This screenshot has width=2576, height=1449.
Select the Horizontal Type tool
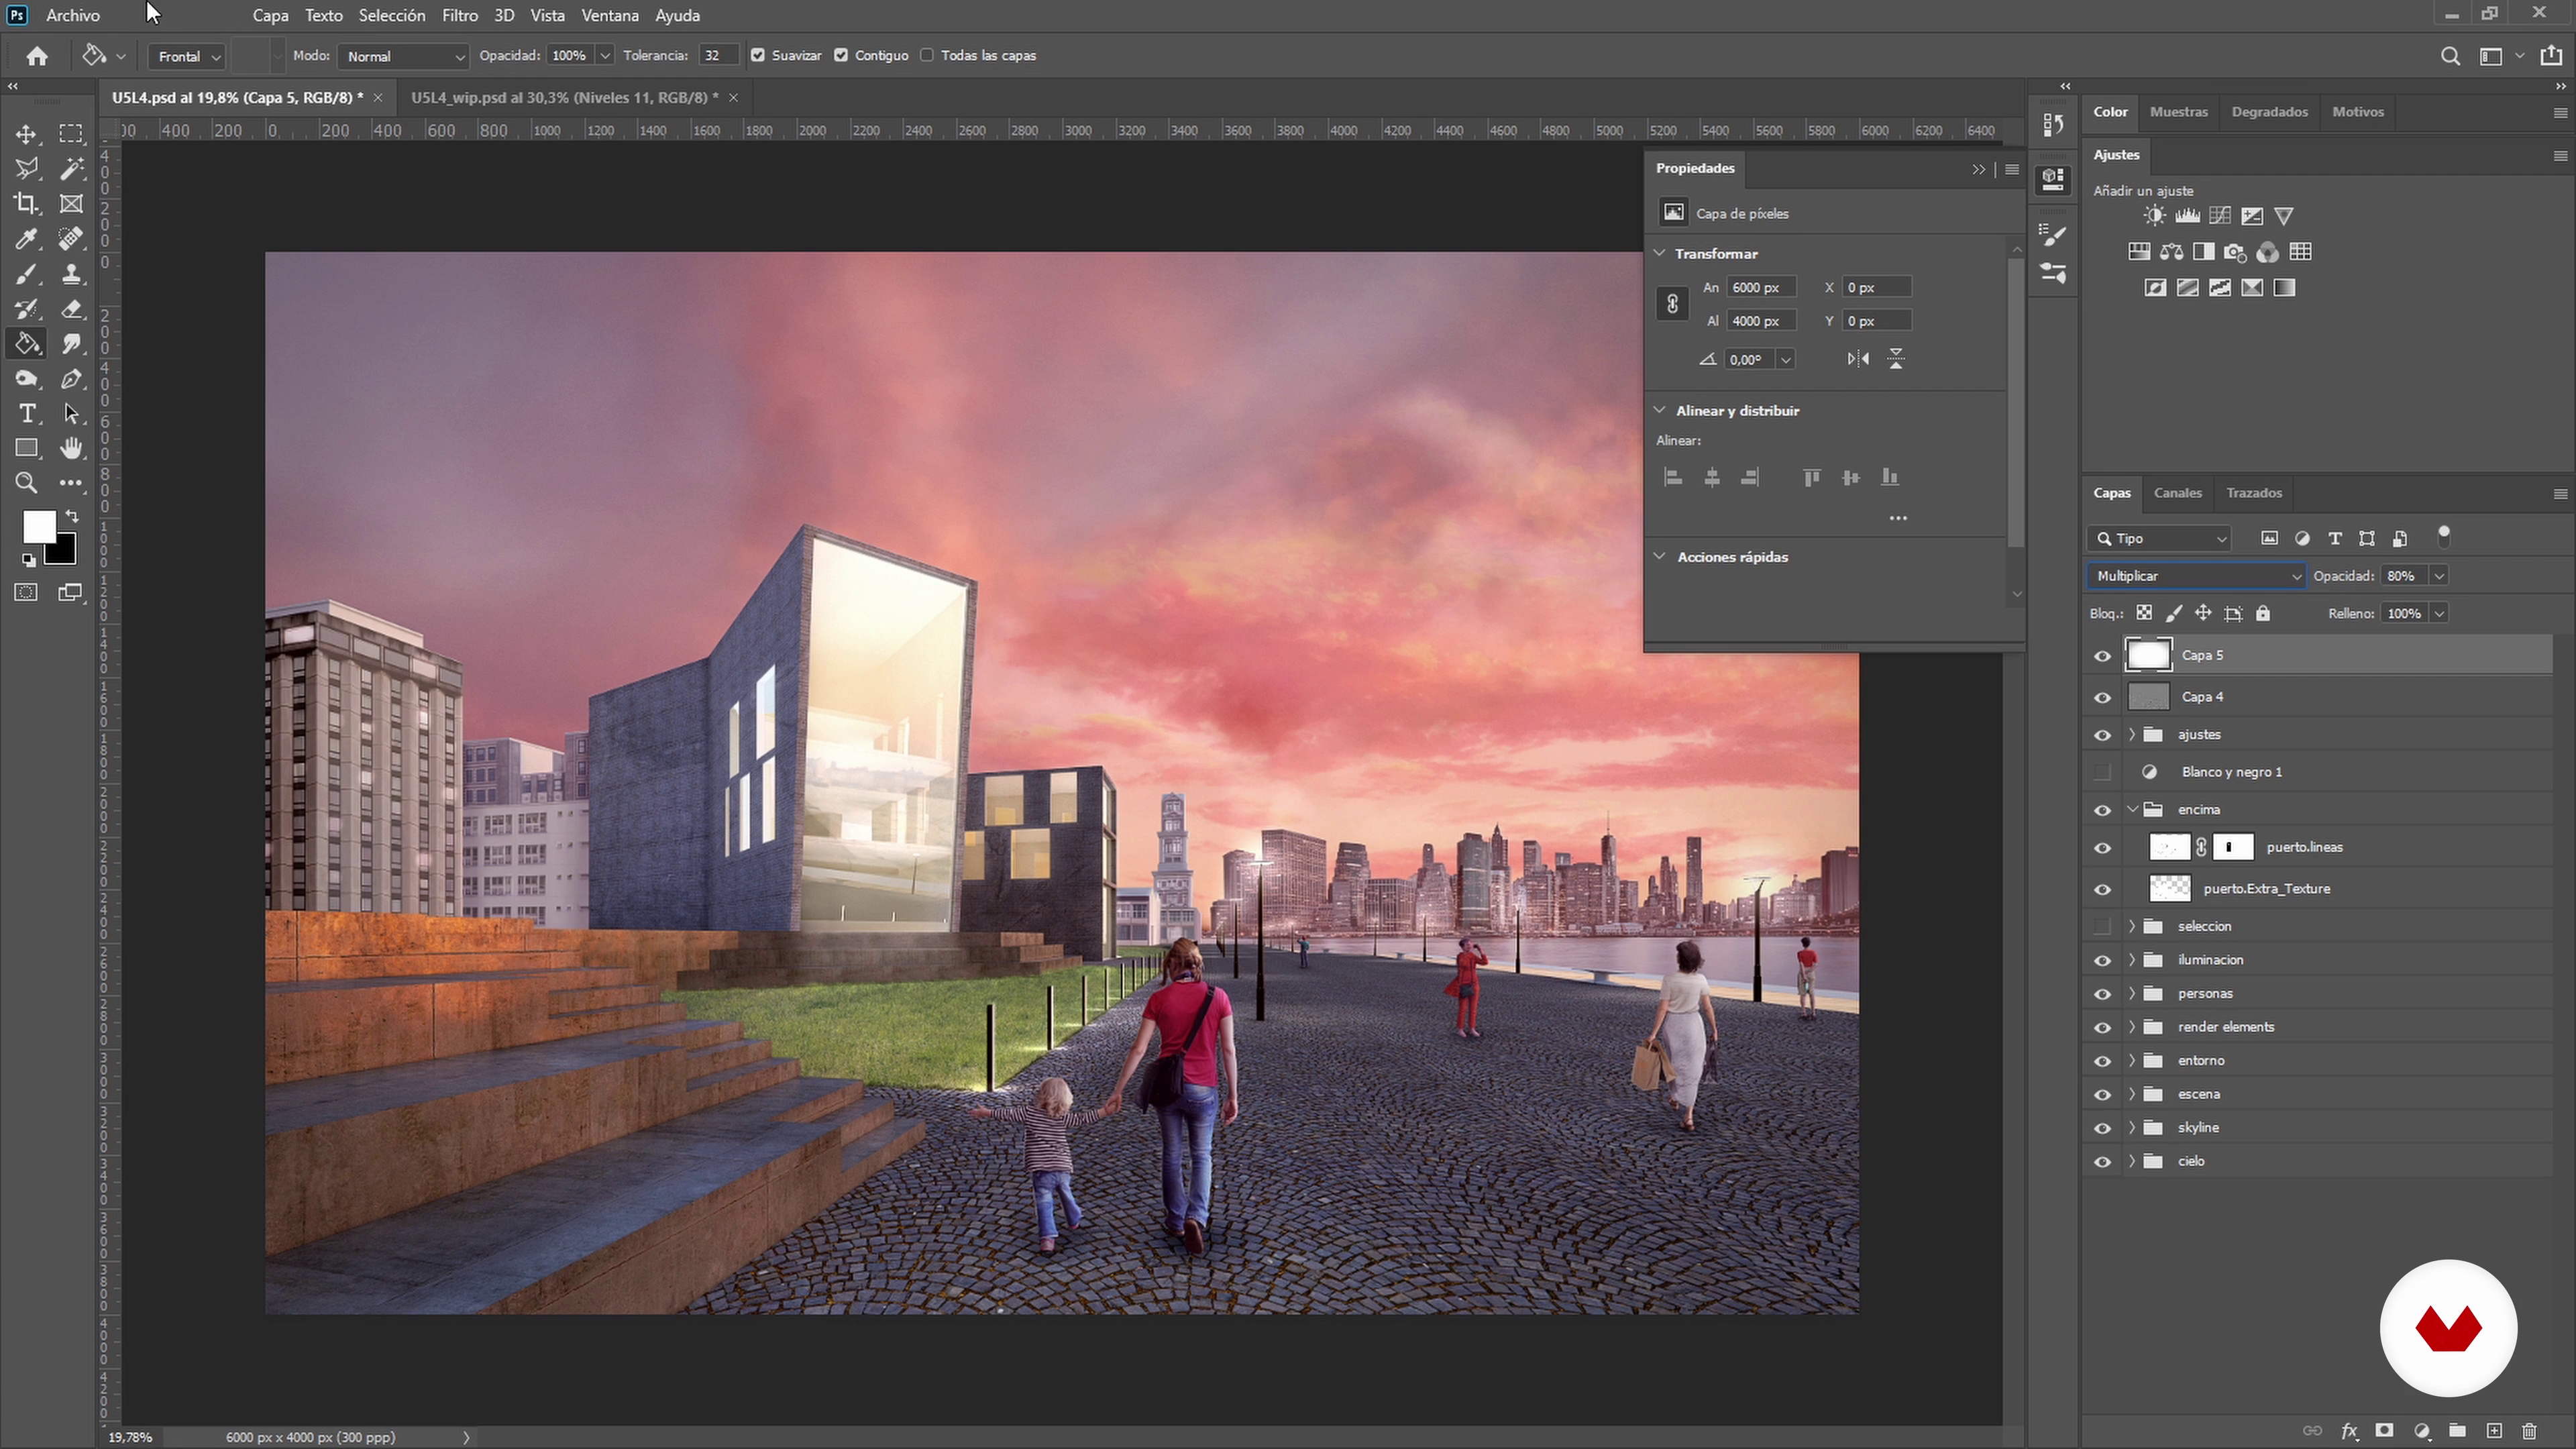(26, 414)
